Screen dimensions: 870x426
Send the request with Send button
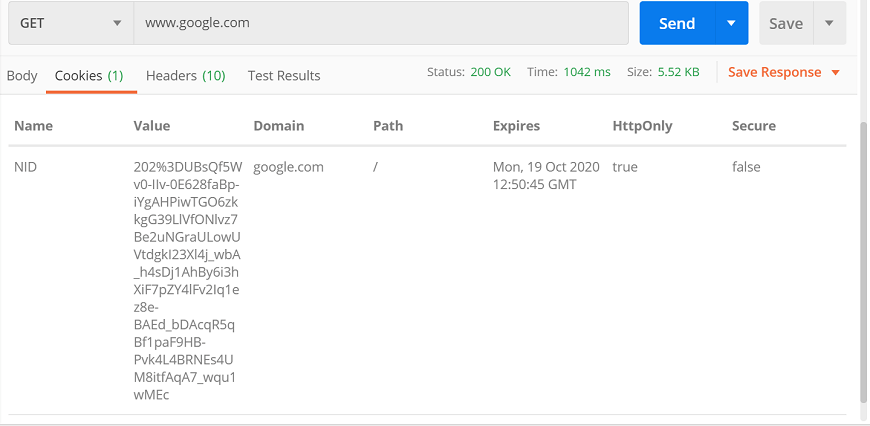tap(677, 23)
